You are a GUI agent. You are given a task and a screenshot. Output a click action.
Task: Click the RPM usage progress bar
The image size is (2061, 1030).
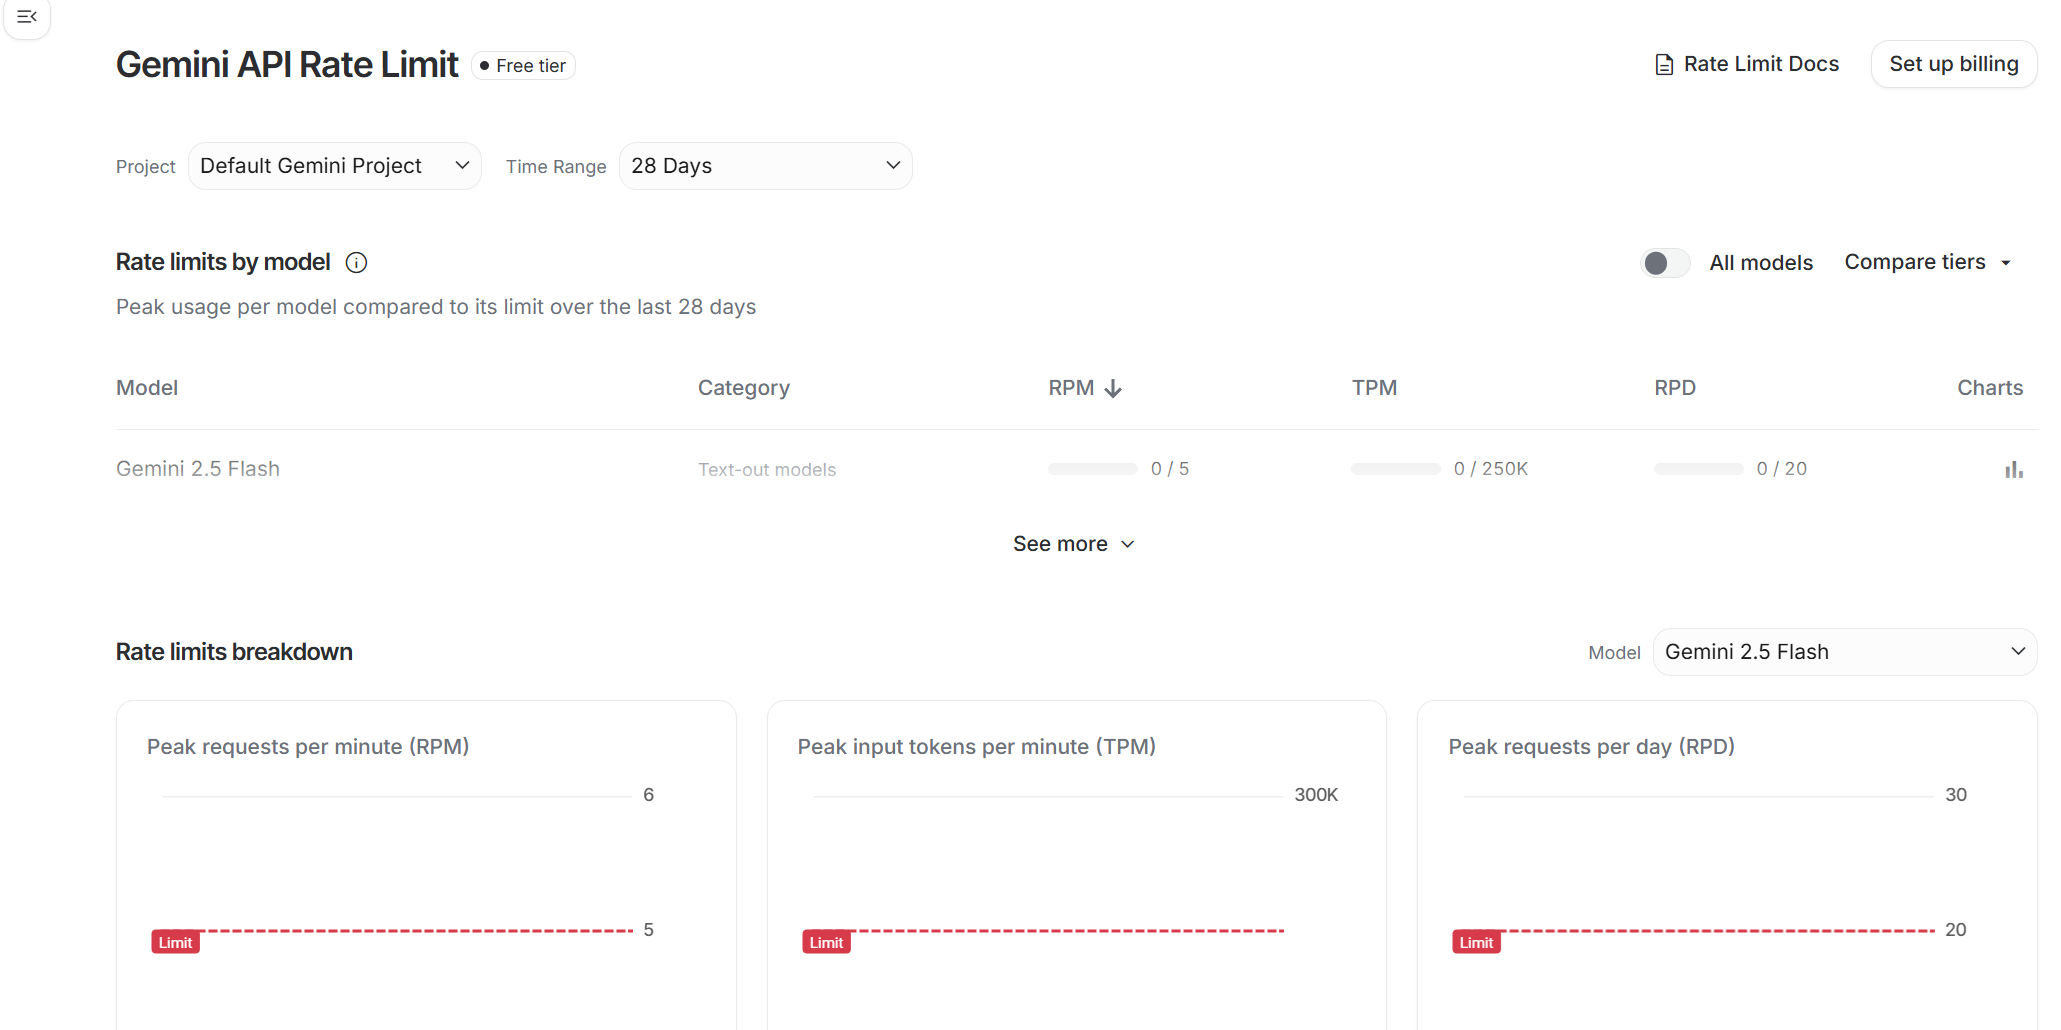click(1092, 469)
